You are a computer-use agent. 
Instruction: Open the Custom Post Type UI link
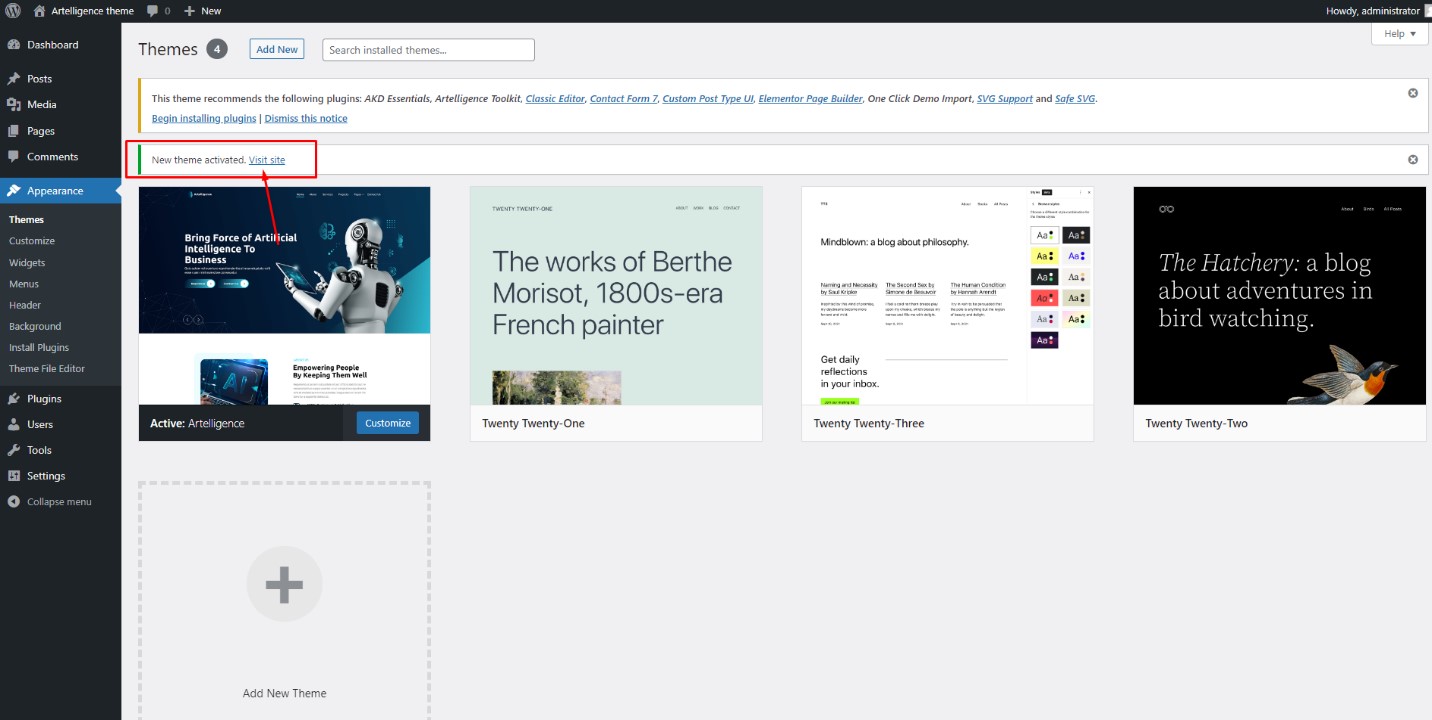tap(708, 99)
